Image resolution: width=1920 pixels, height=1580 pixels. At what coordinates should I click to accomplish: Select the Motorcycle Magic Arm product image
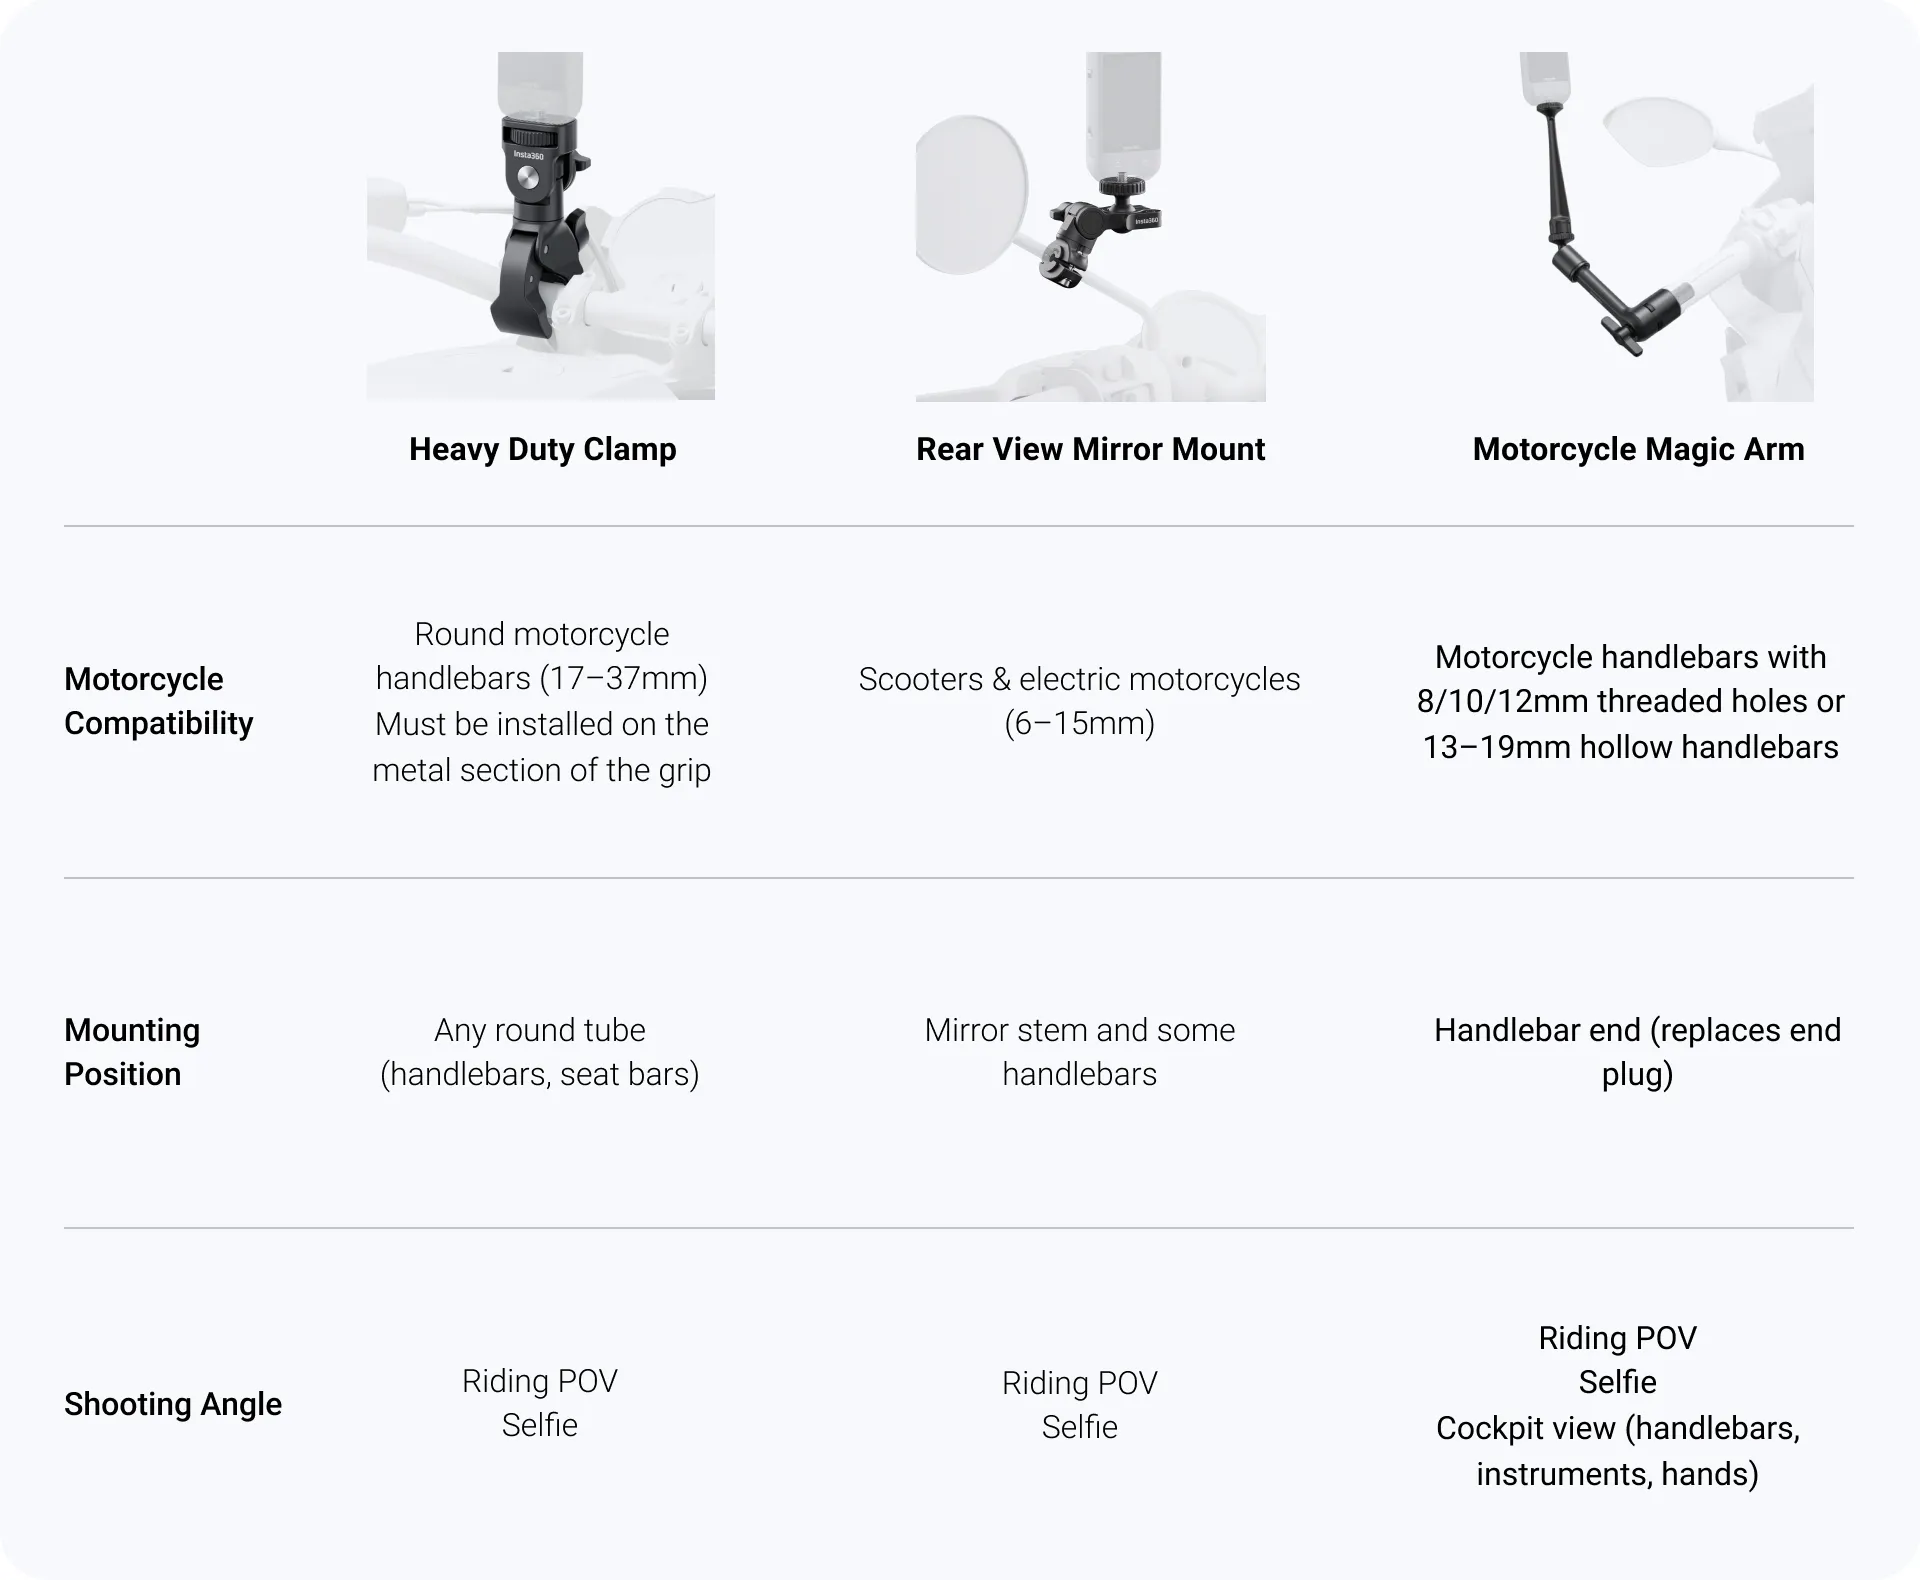tap(1665, 227)
